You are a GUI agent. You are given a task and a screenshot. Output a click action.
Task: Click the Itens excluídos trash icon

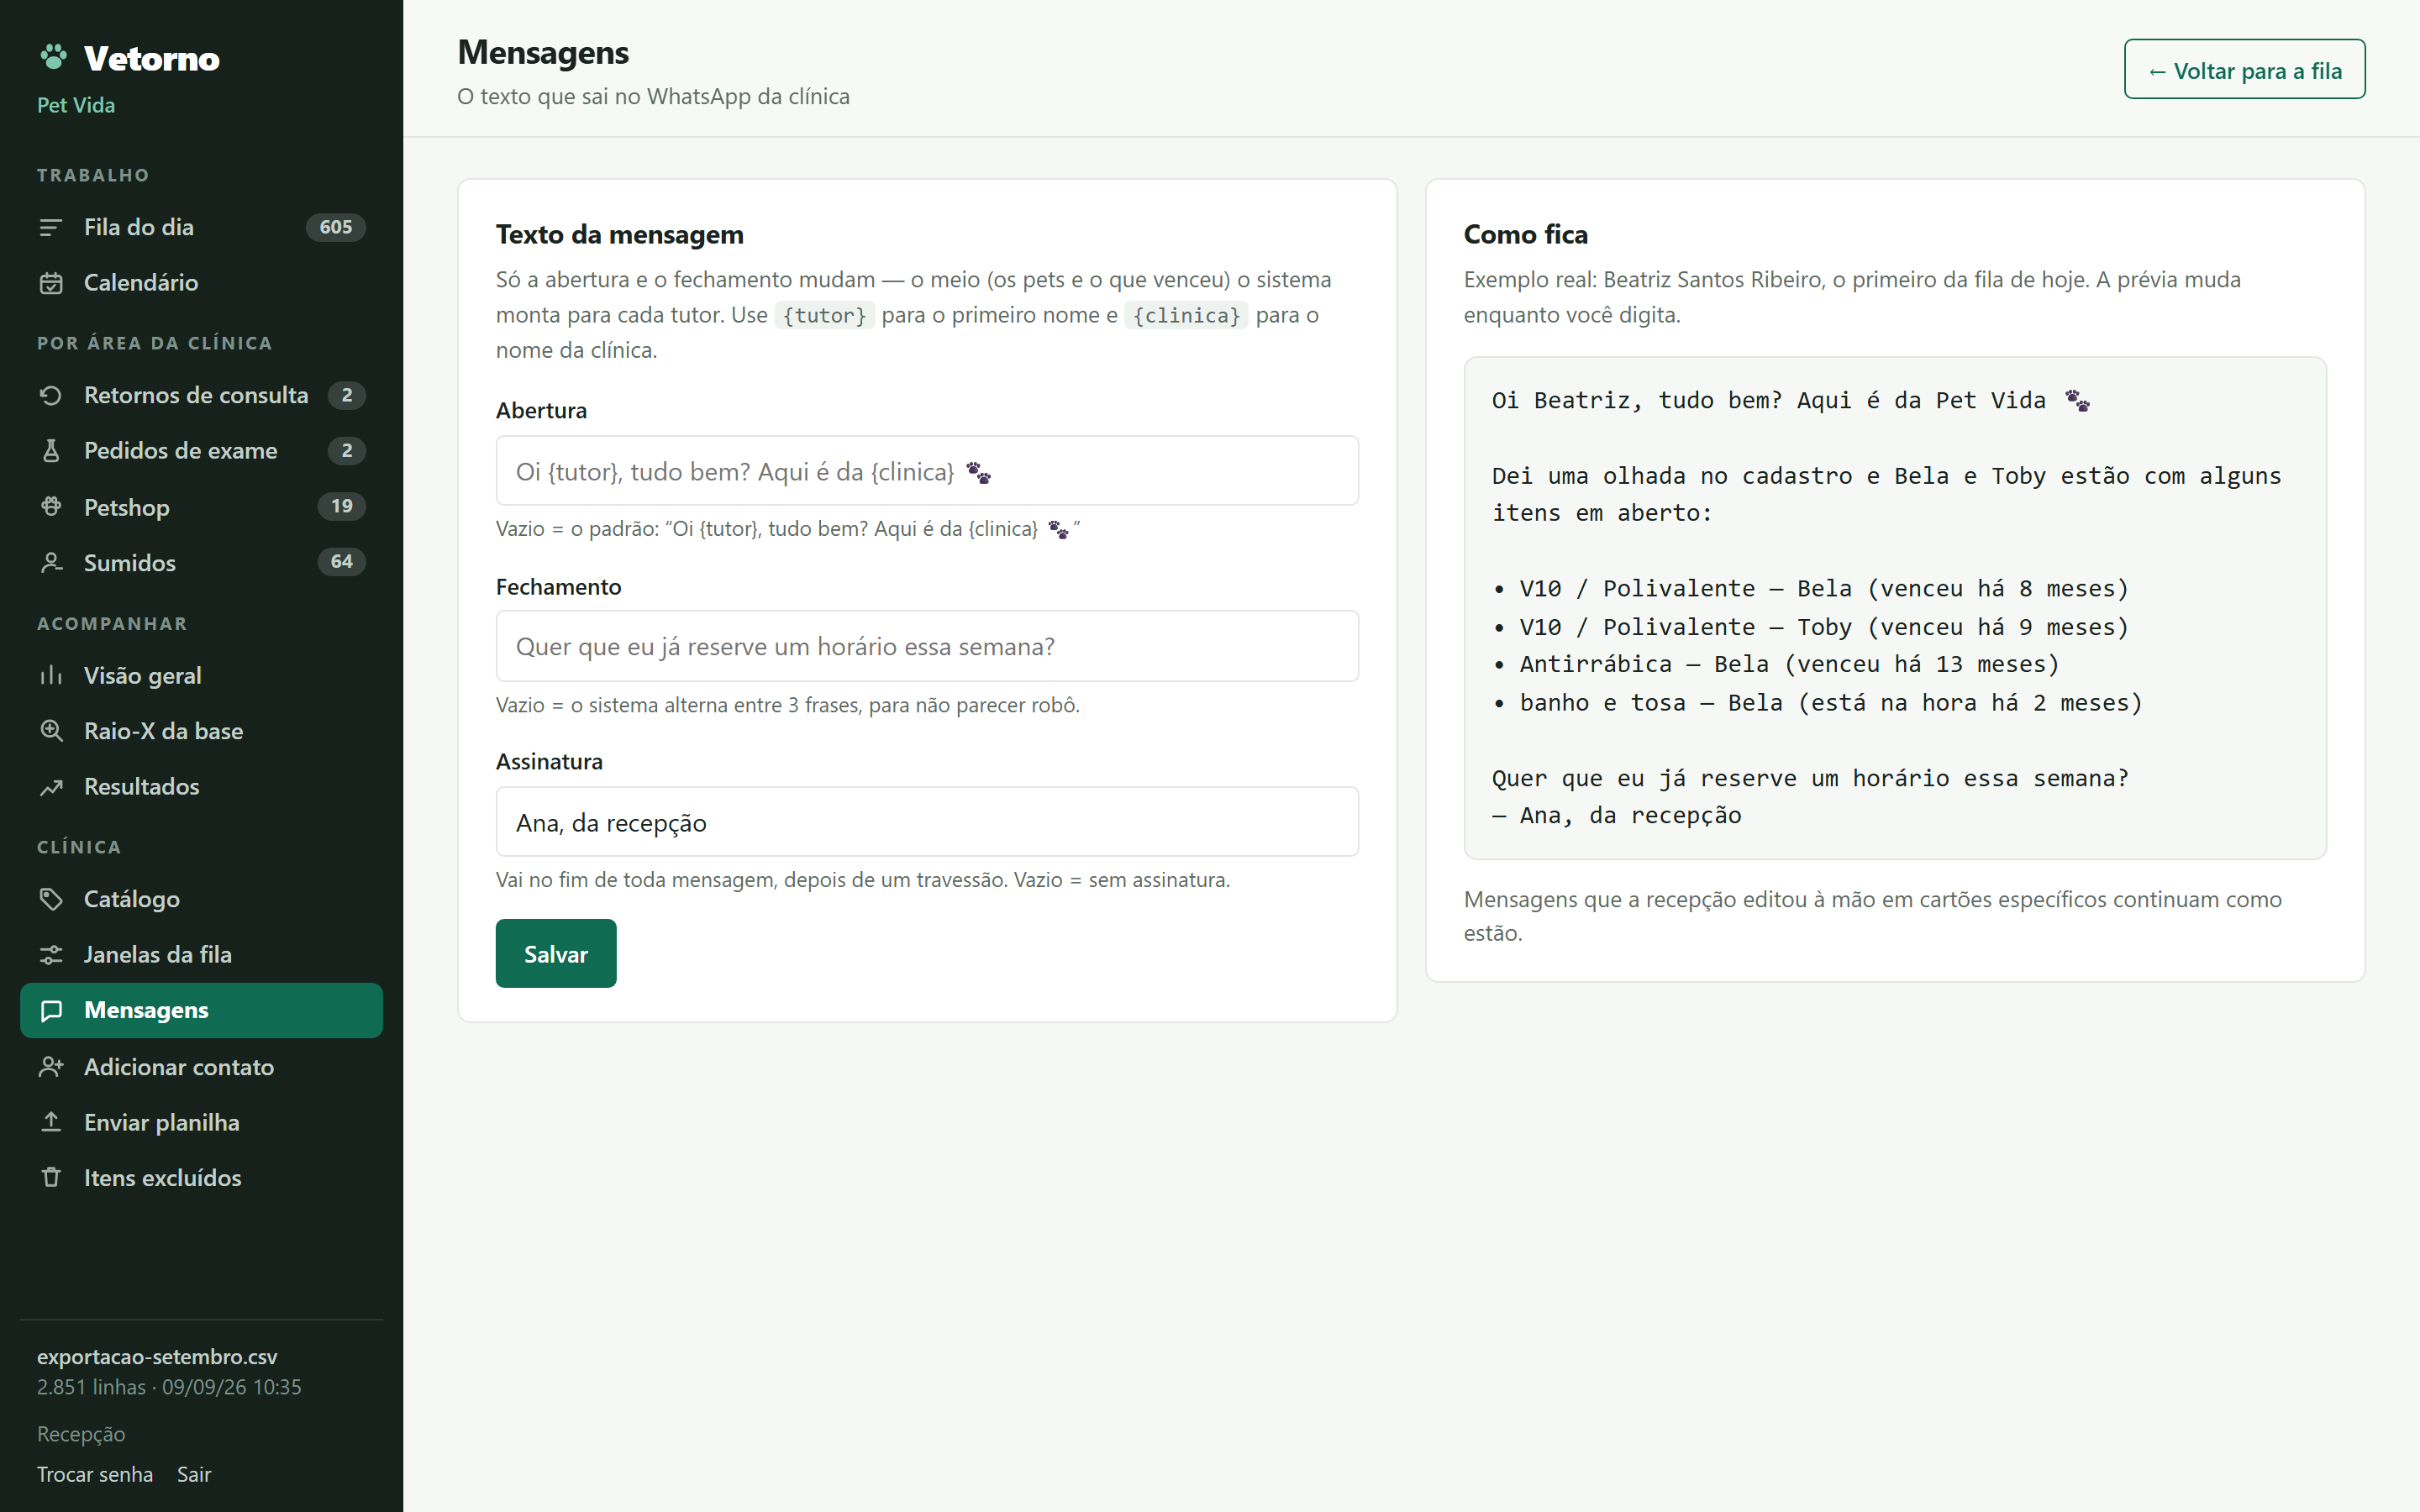point(51,1178)
